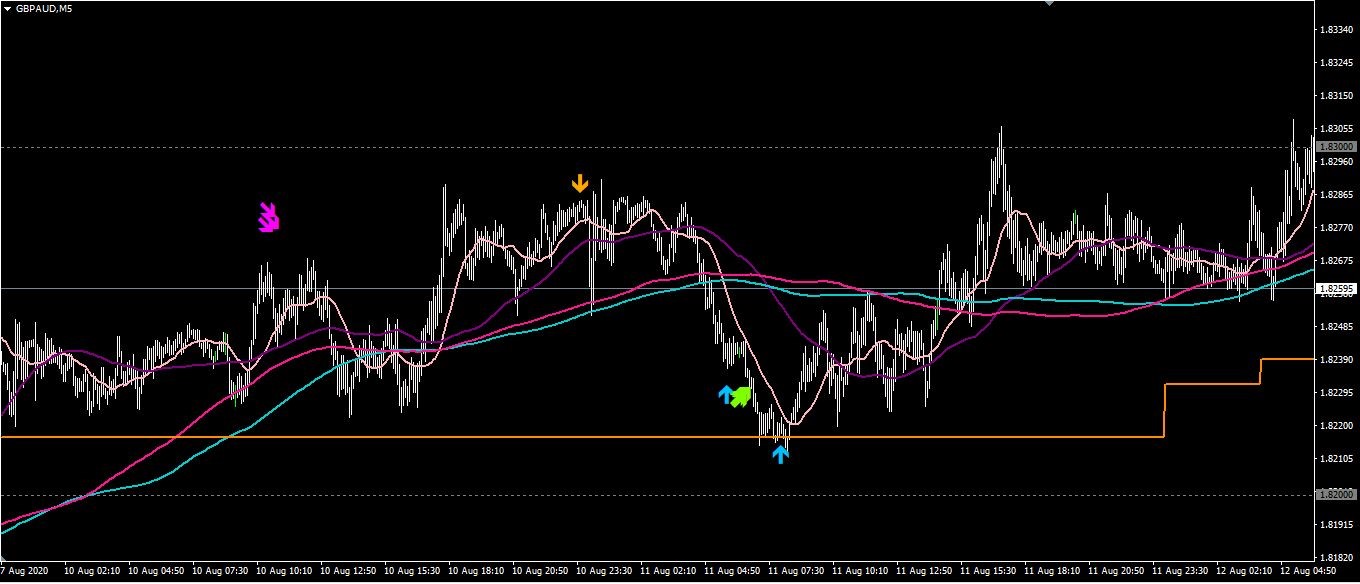Image resolution: width=1360 pixels, height=584 pixels.
Task: Click the 10 Aug 04:50 time label
Action: [x=157, y=571]
